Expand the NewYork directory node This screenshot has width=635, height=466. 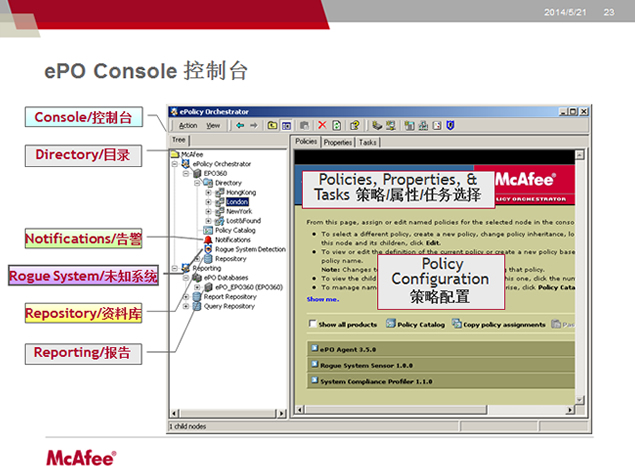pos(209,211)
